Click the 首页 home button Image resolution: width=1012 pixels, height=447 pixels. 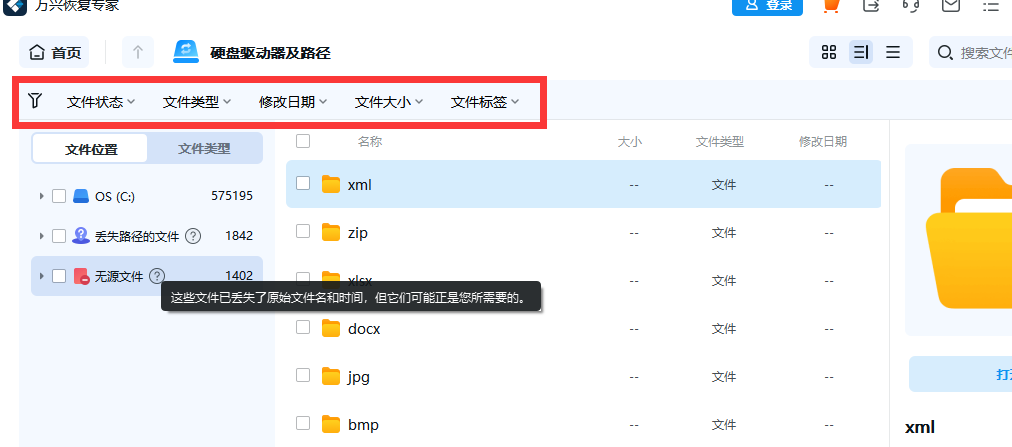(x=54, y=53)
